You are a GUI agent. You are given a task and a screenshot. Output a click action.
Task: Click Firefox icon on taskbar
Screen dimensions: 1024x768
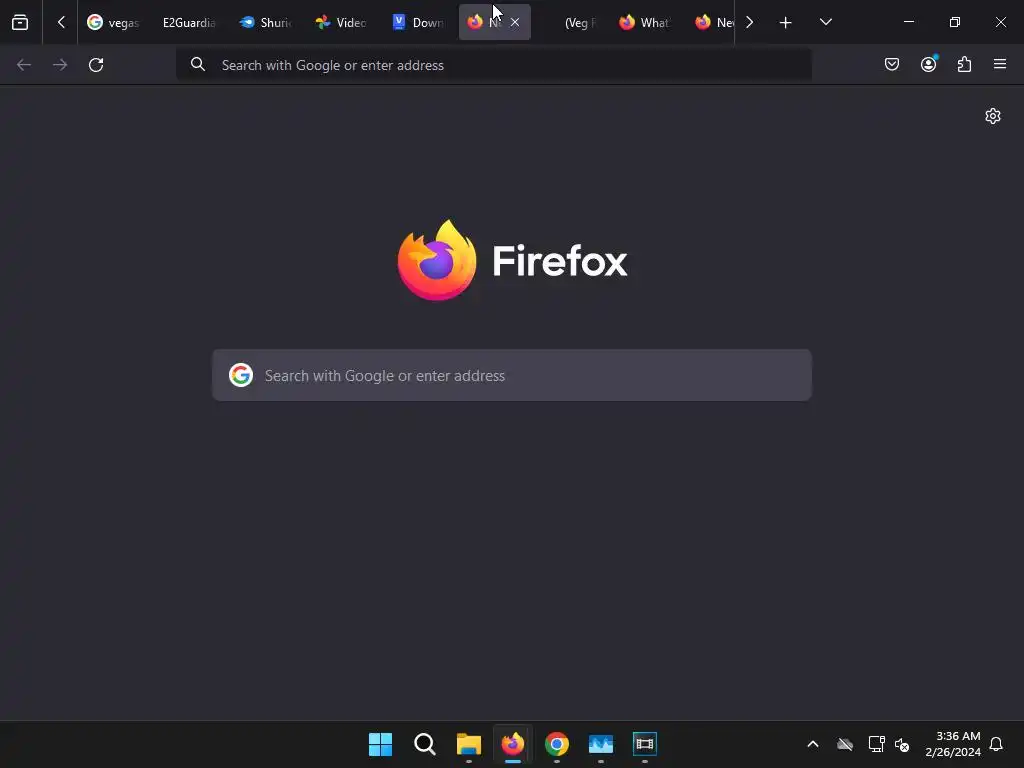point(513,744)
